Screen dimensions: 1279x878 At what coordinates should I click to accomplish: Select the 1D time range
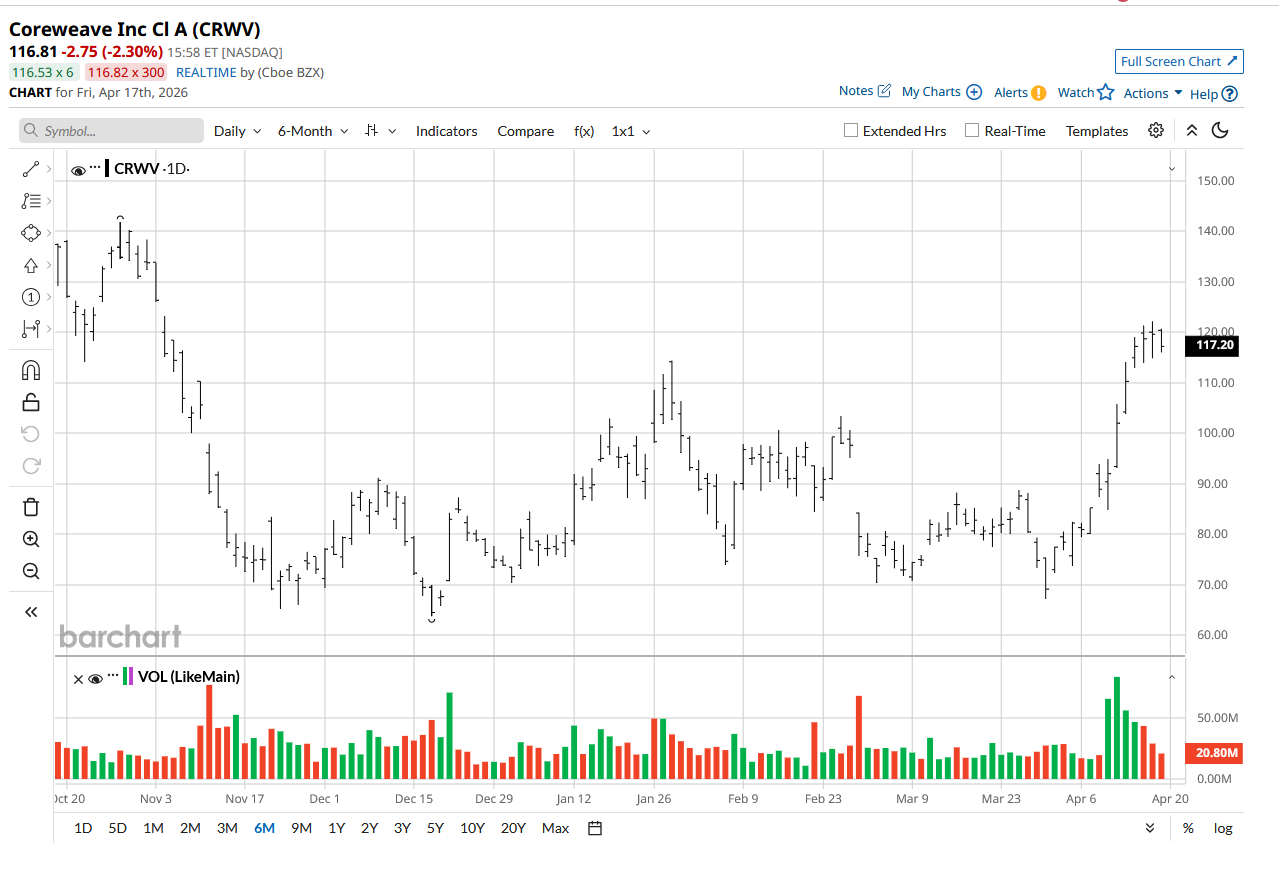83,828
